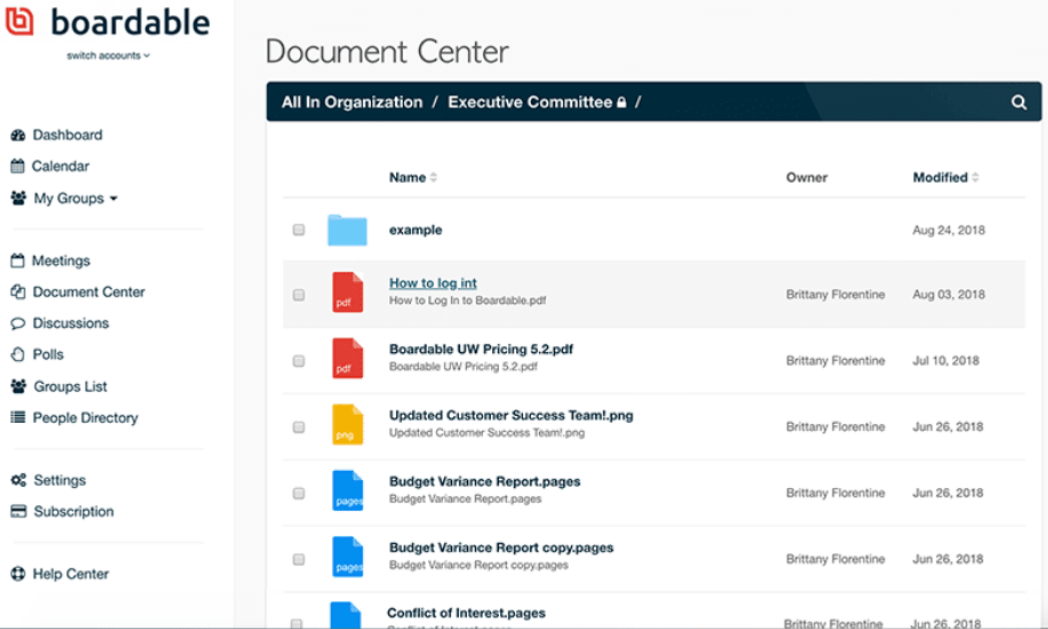The height and width of the screenshot is (629, 1048).
Task: Open the Dashboard from the sidebar
Action: pyautogui.click(x=64, y=134)
